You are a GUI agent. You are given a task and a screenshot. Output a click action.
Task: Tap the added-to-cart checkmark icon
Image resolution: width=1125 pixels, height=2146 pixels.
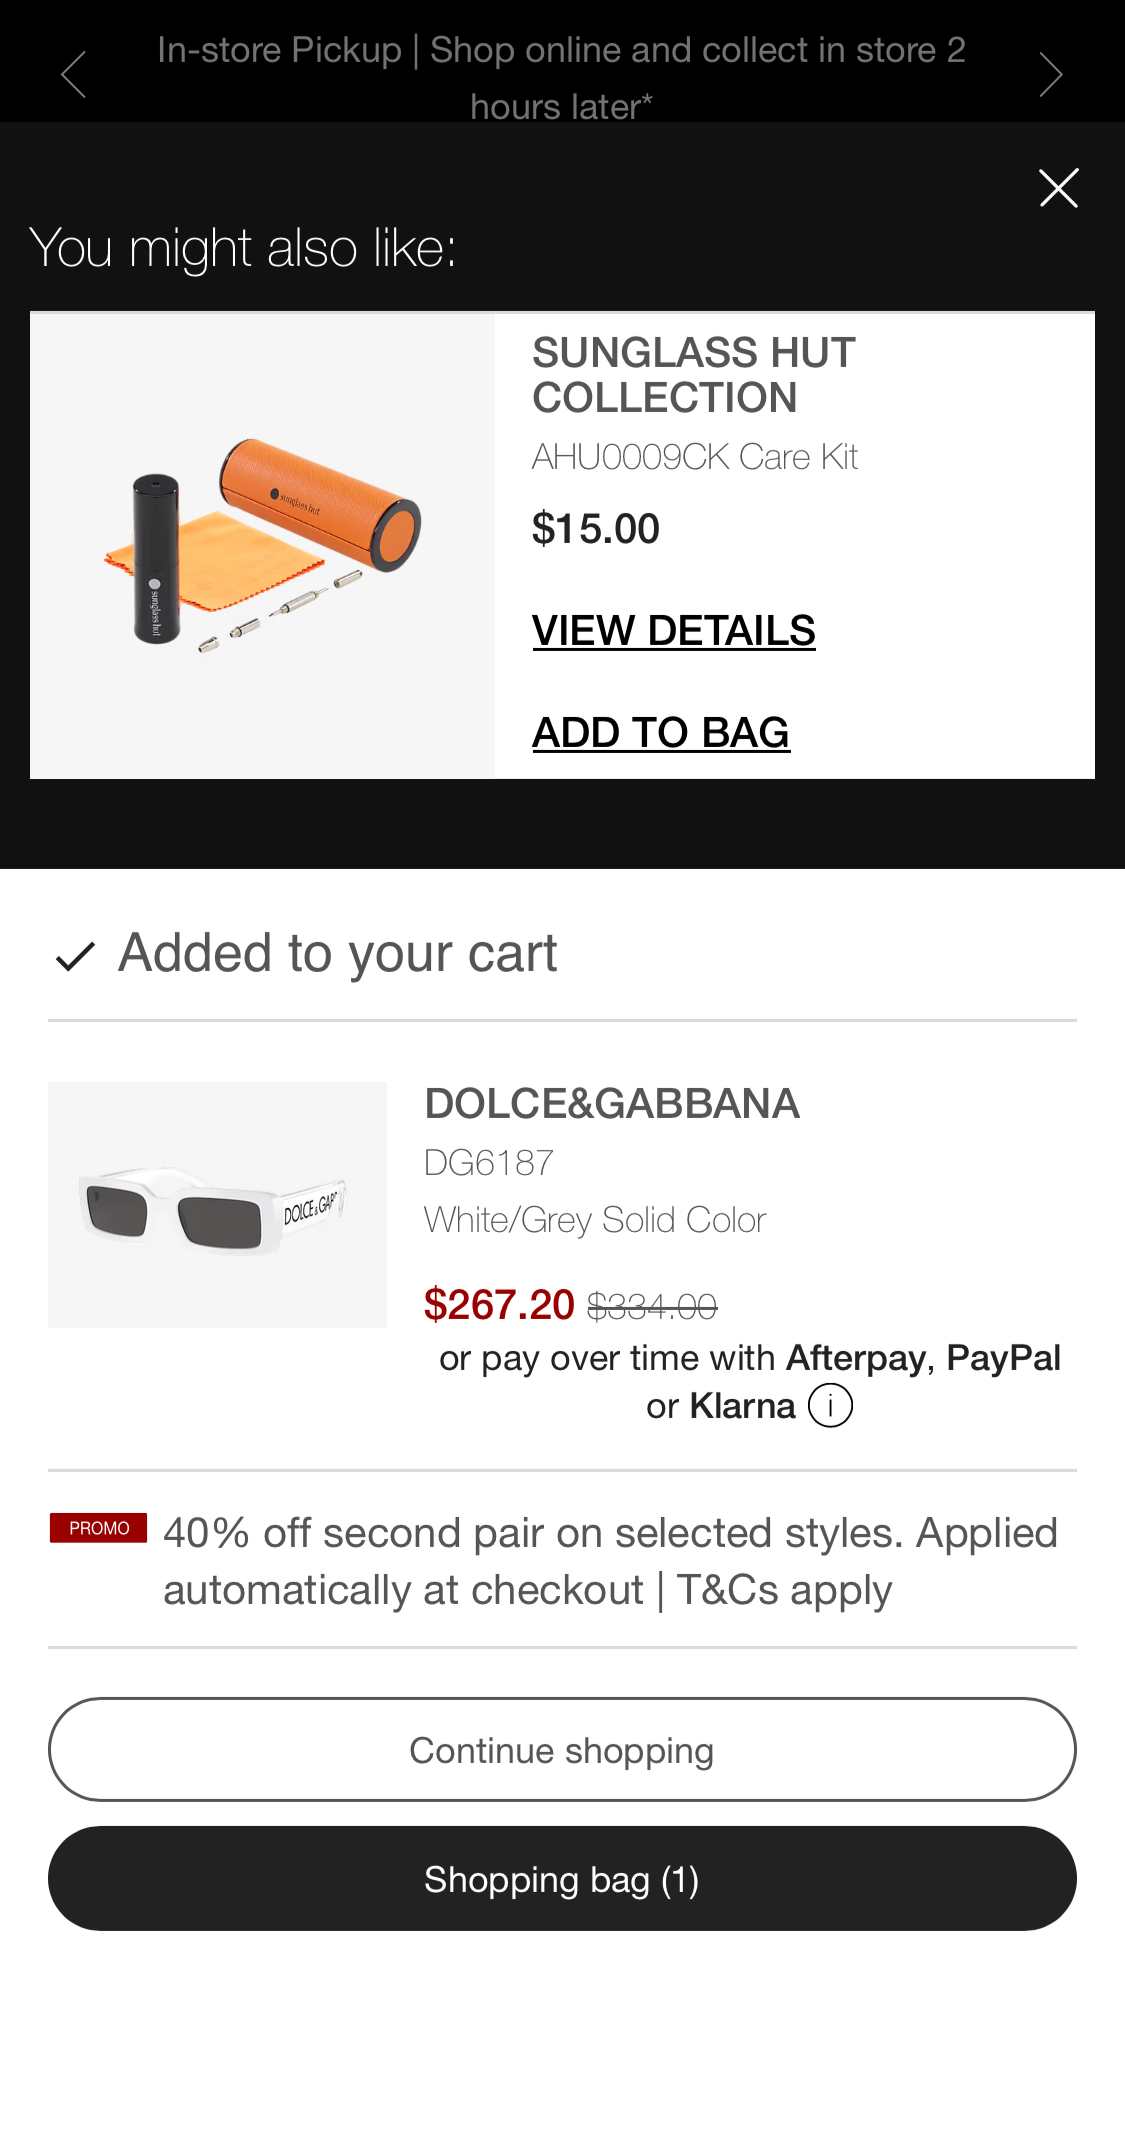click(x=73, y=958)
